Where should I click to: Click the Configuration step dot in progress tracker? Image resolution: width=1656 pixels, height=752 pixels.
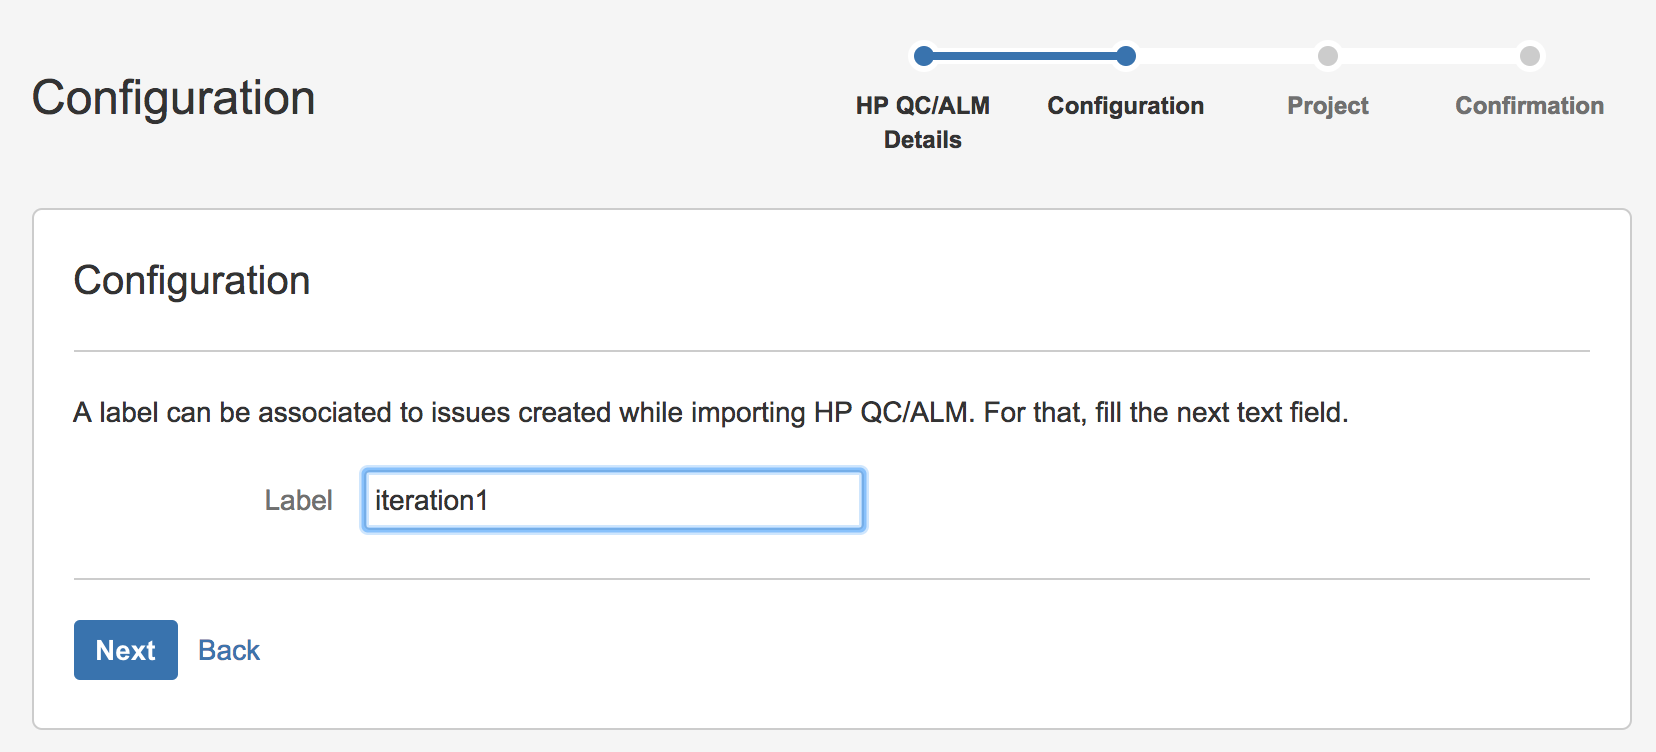1126,56
